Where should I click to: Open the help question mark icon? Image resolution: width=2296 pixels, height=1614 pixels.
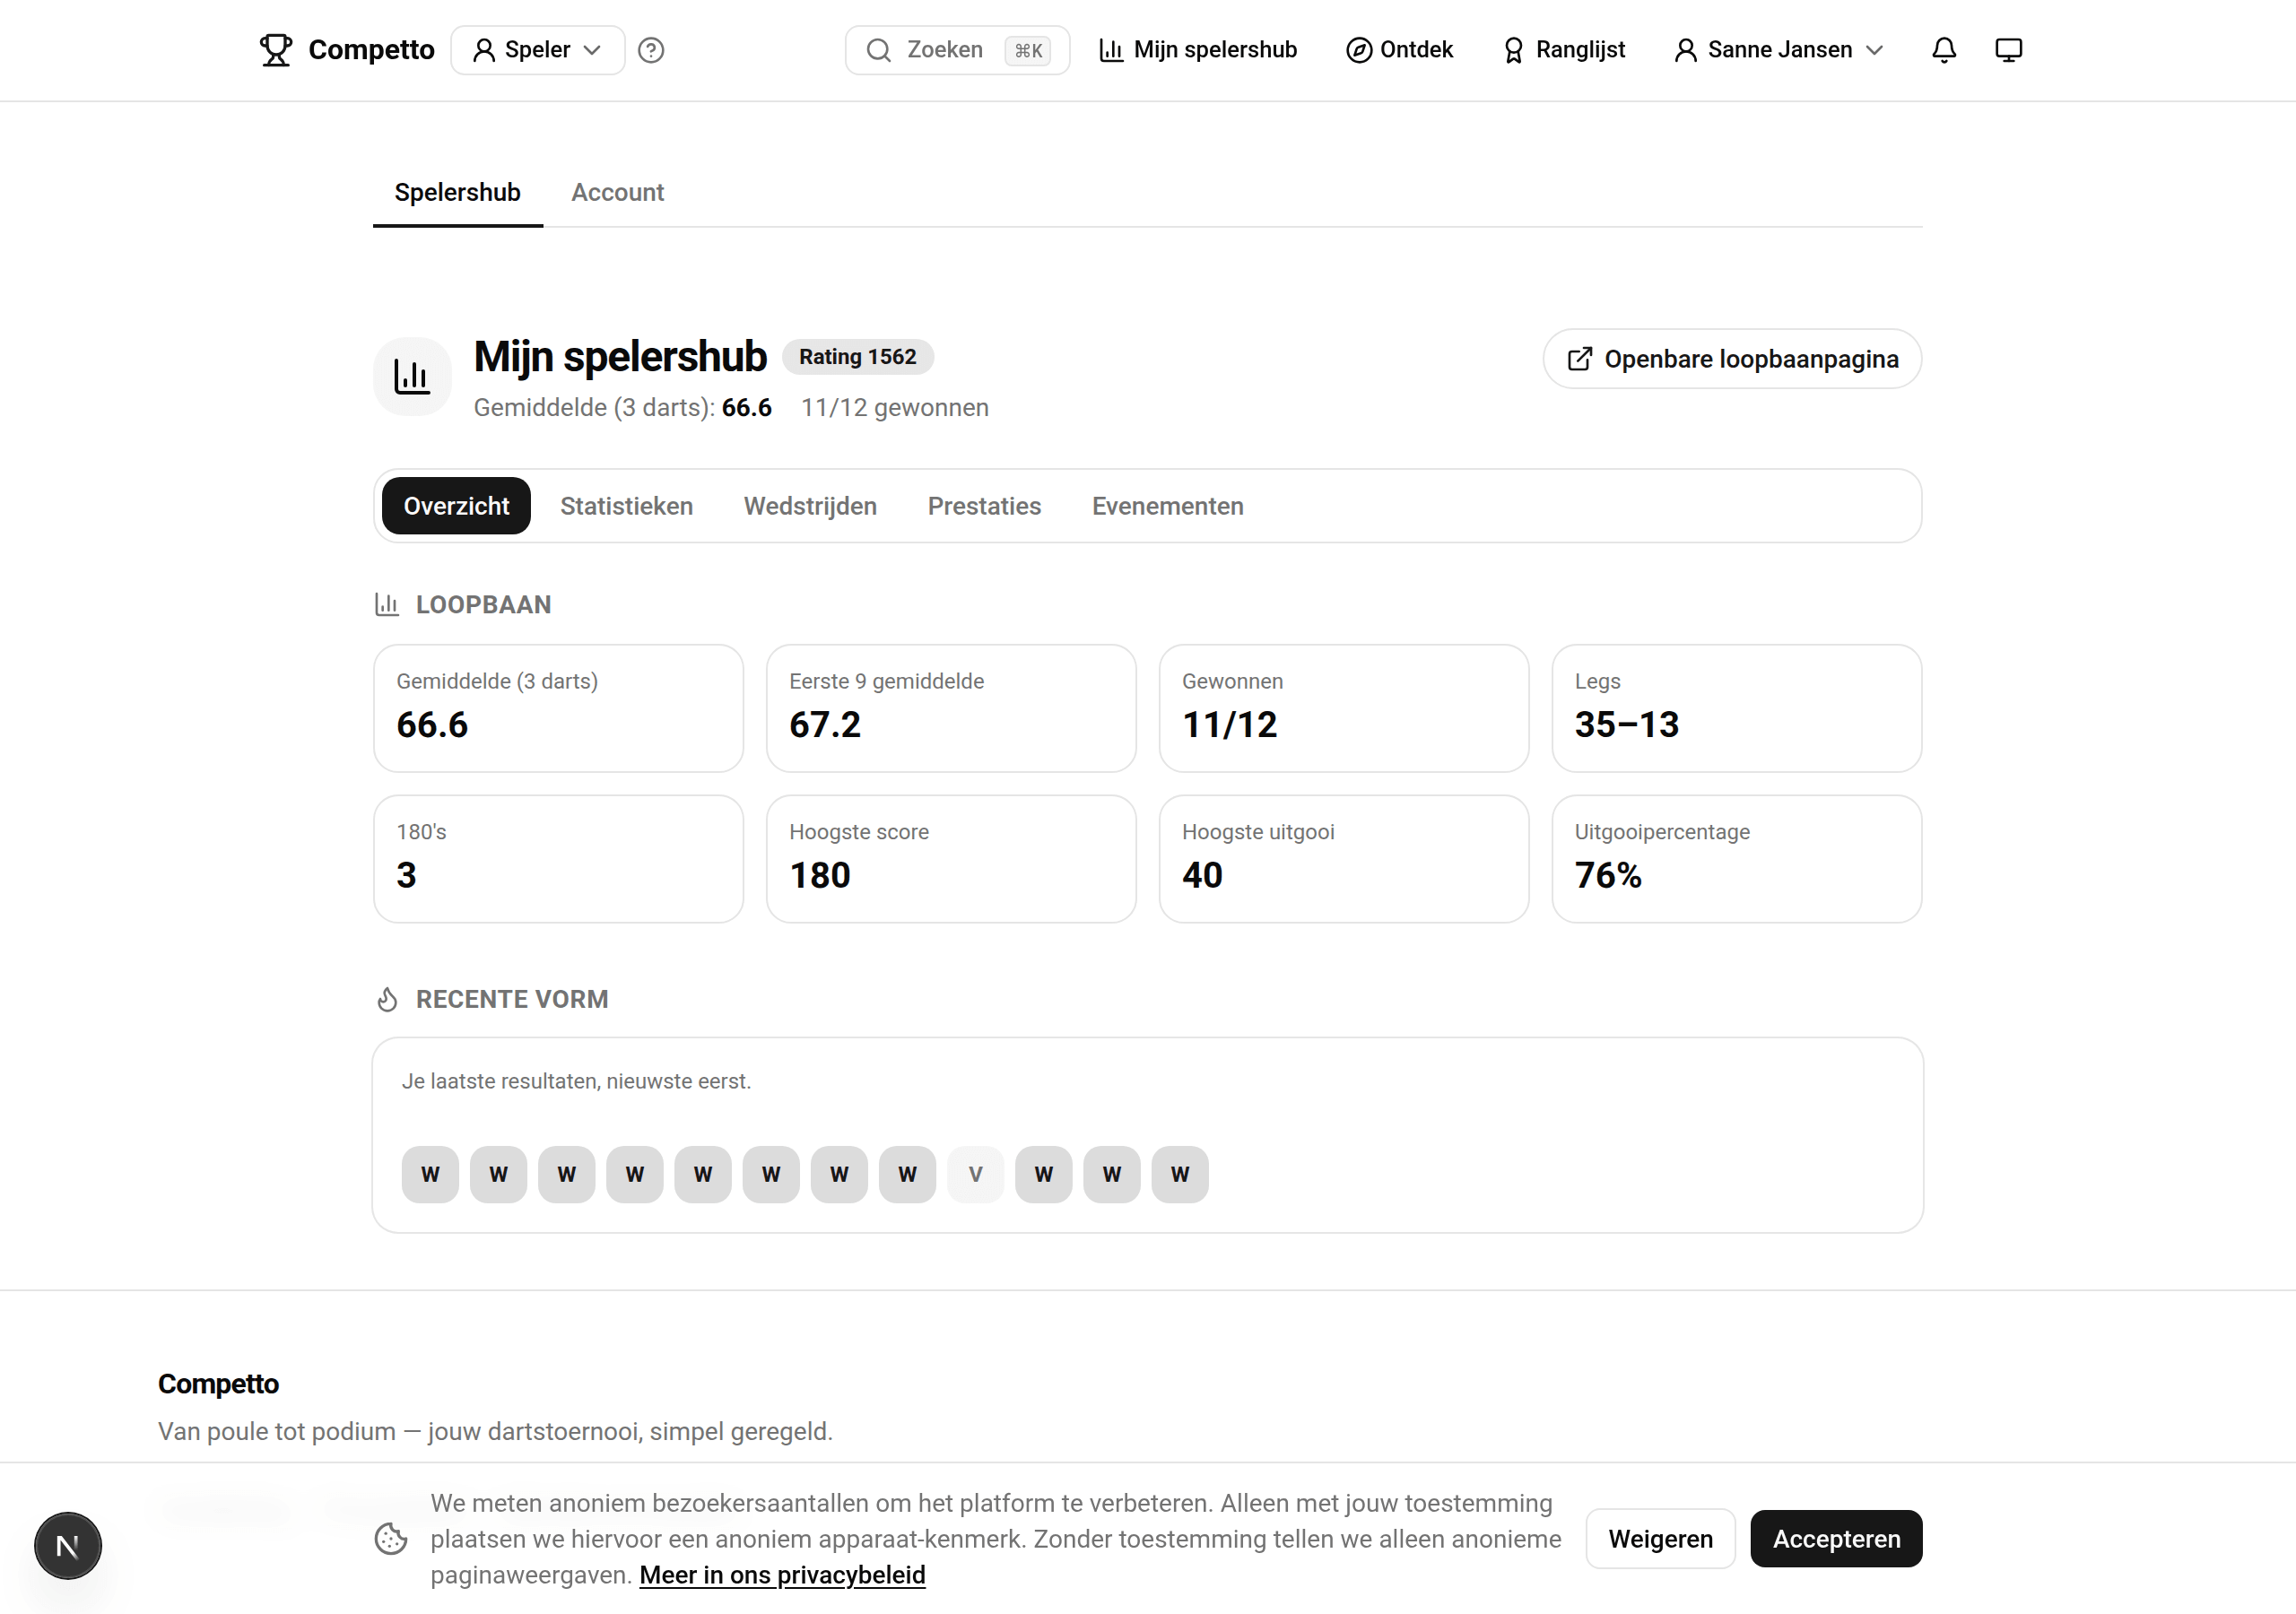pos(651,50)
